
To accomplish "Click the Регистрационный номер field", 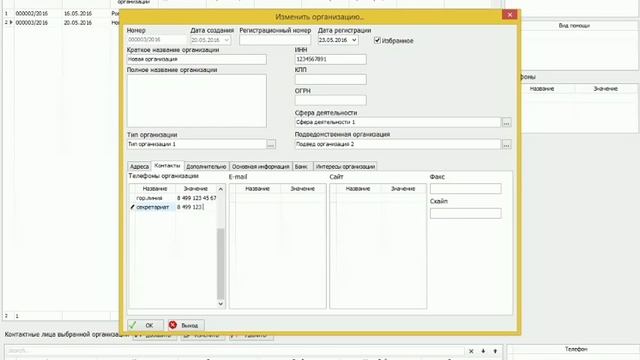I will tap(275, 40).
